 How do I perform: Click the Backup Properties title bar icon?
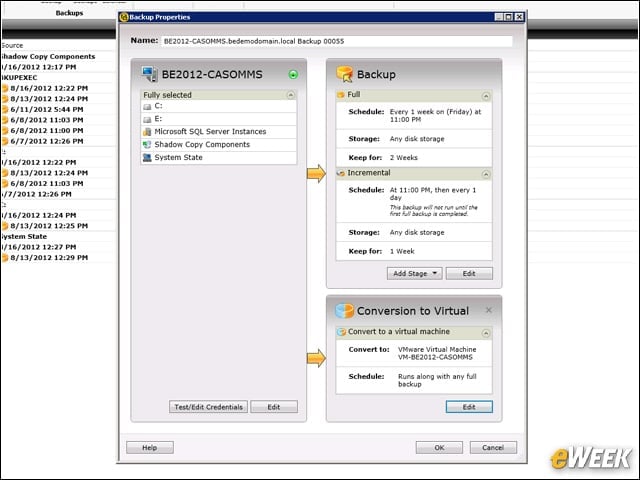coord(124,17)
